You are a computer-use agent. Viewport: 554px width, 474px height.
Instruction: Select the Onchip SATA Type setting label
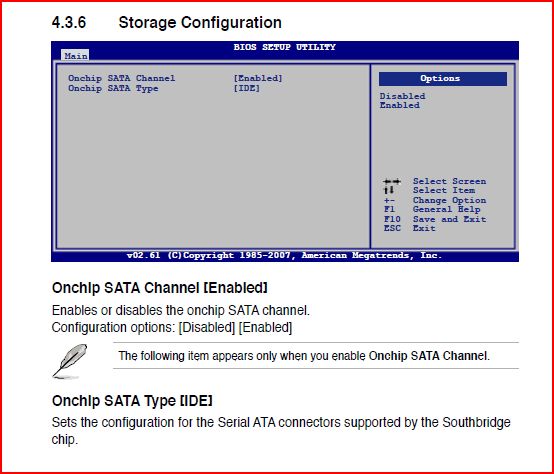click(113, 88)
